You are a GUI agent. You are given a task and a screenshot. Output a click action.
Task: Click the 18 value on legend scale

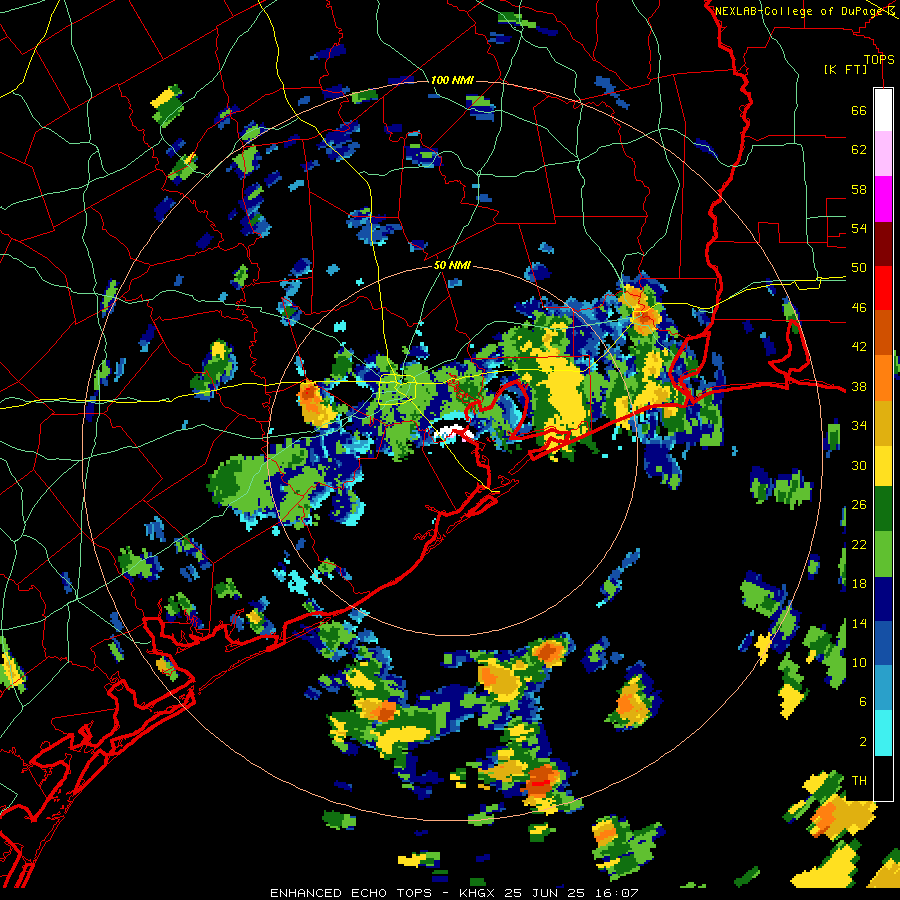[x=859, y=584]
